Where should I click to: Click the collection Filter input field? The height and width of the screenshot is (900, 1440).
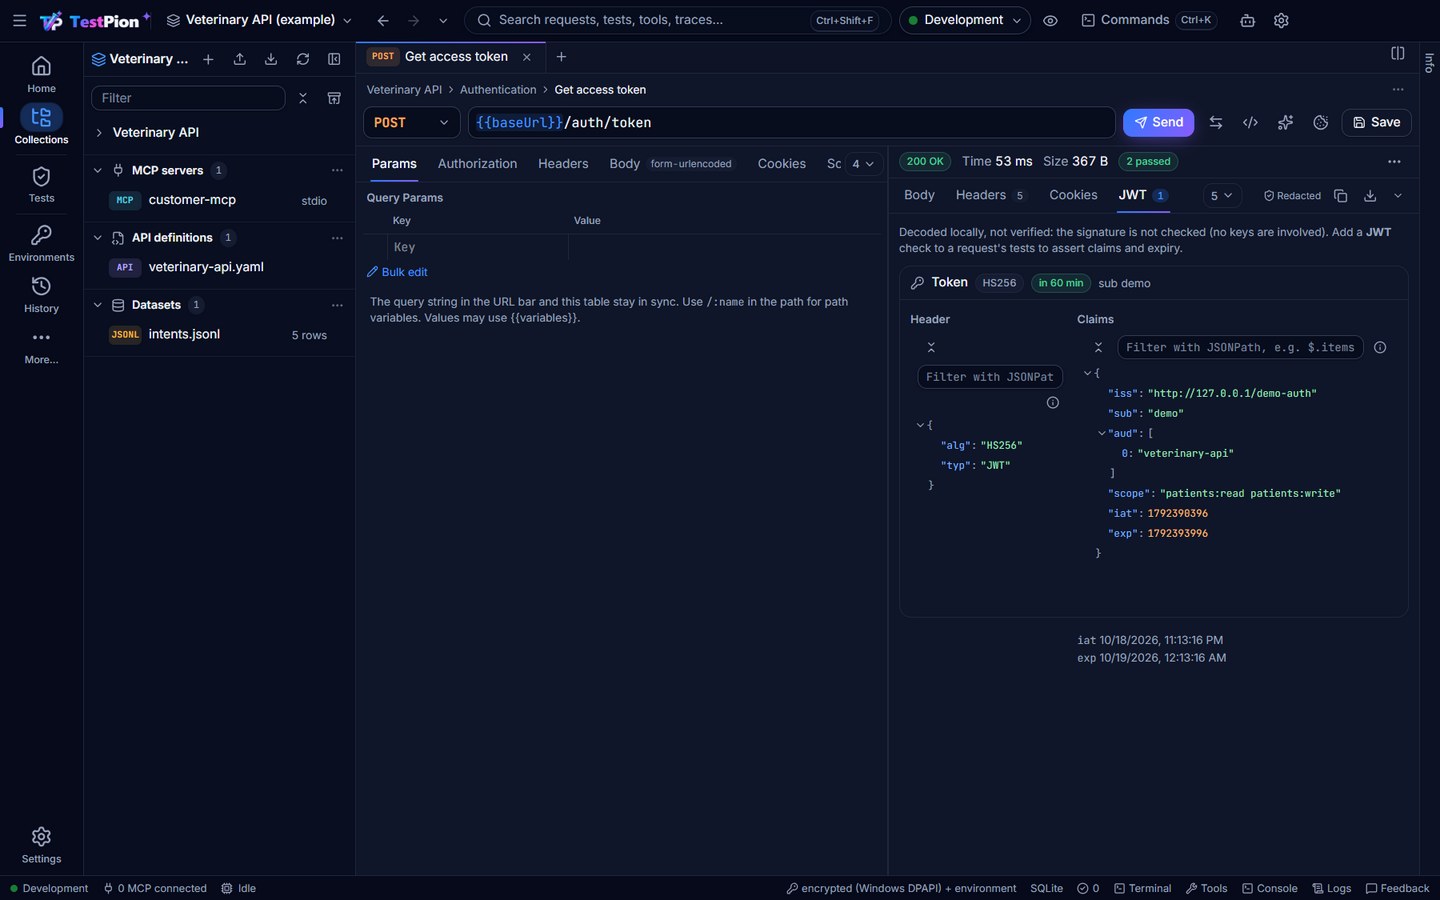(x=188, y=98)
